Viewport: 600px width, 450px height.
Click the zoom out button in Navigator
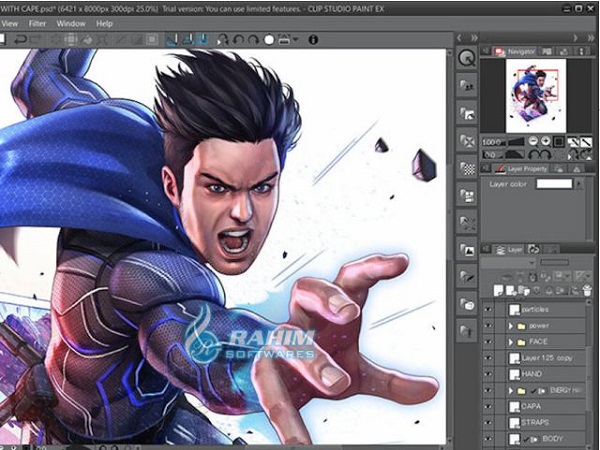pos(532,142)
